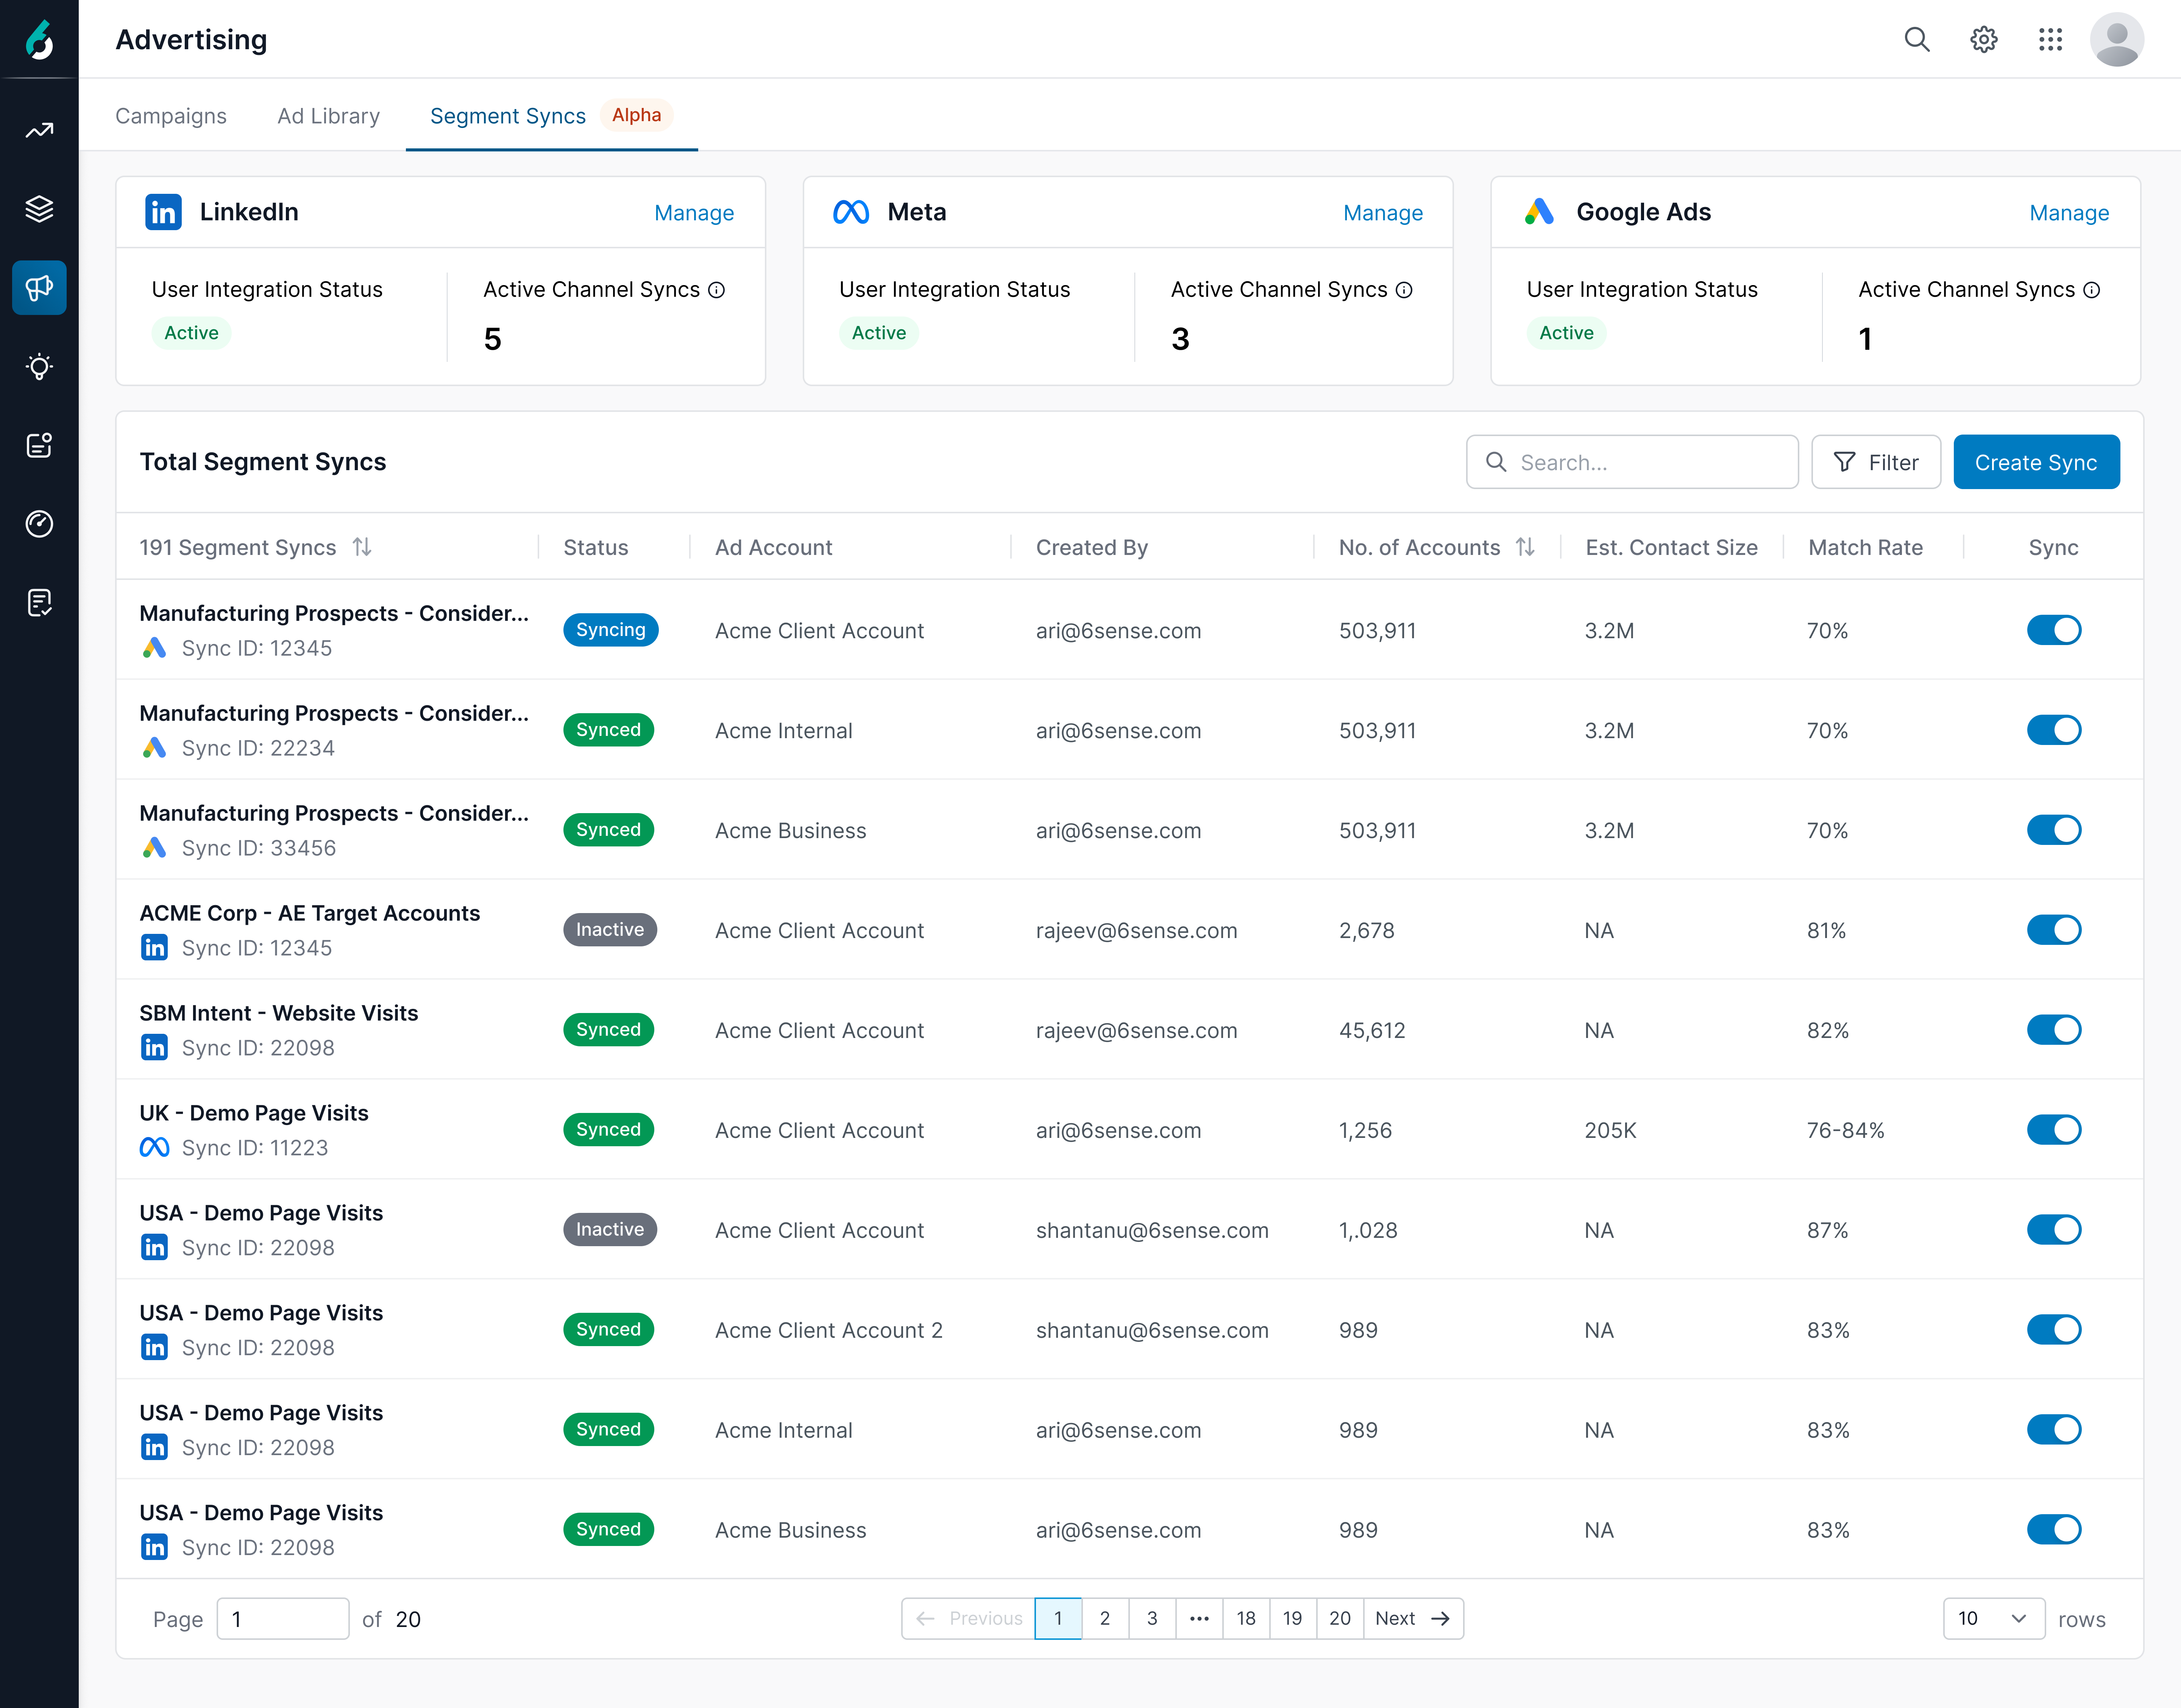The width and height of the screenshot is (2181, 1708).
Task: Click the 205K contact size value
Action: [1610, 1131]
